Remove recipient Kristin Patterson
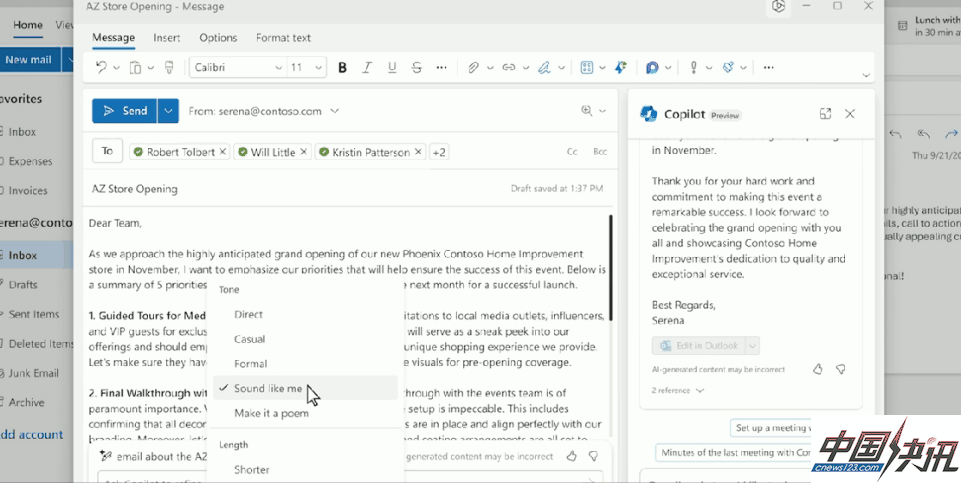This screenshot has width=961, height=483. (x=418, y=151)
